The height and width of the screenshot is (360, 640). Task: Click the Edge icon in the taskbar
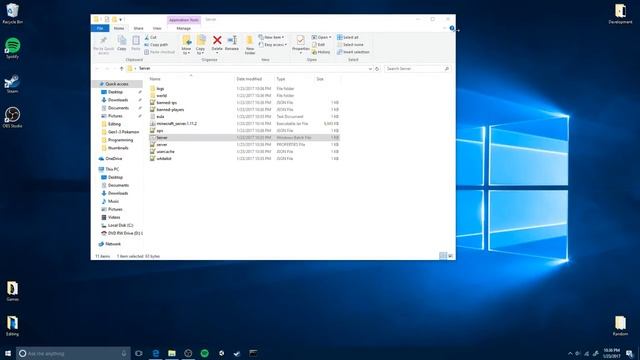[156, 353]
